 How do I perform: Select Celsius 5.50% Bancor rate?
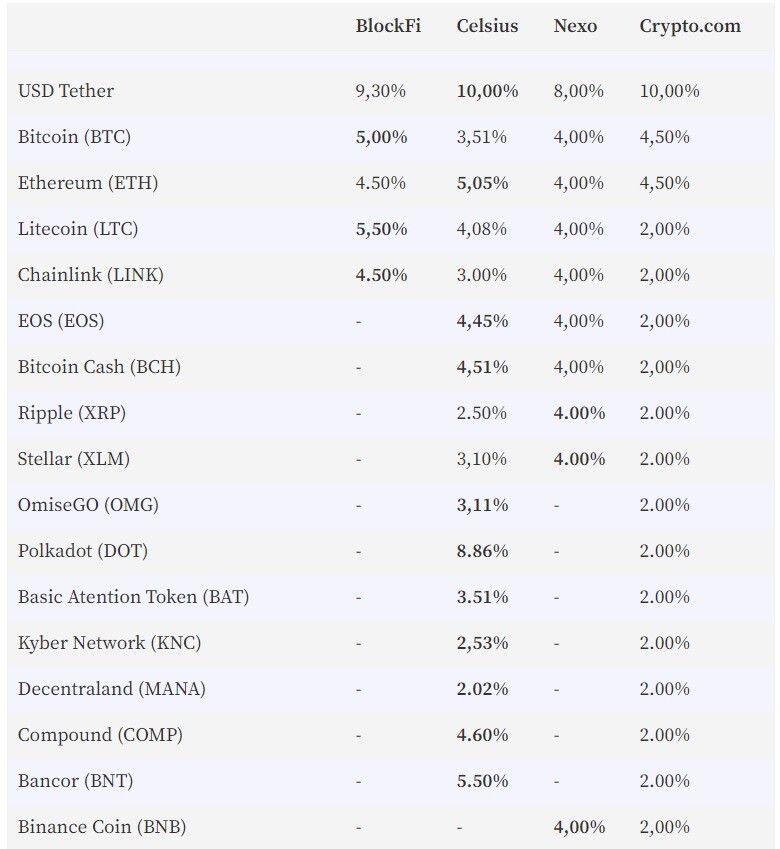coord(482,781)
